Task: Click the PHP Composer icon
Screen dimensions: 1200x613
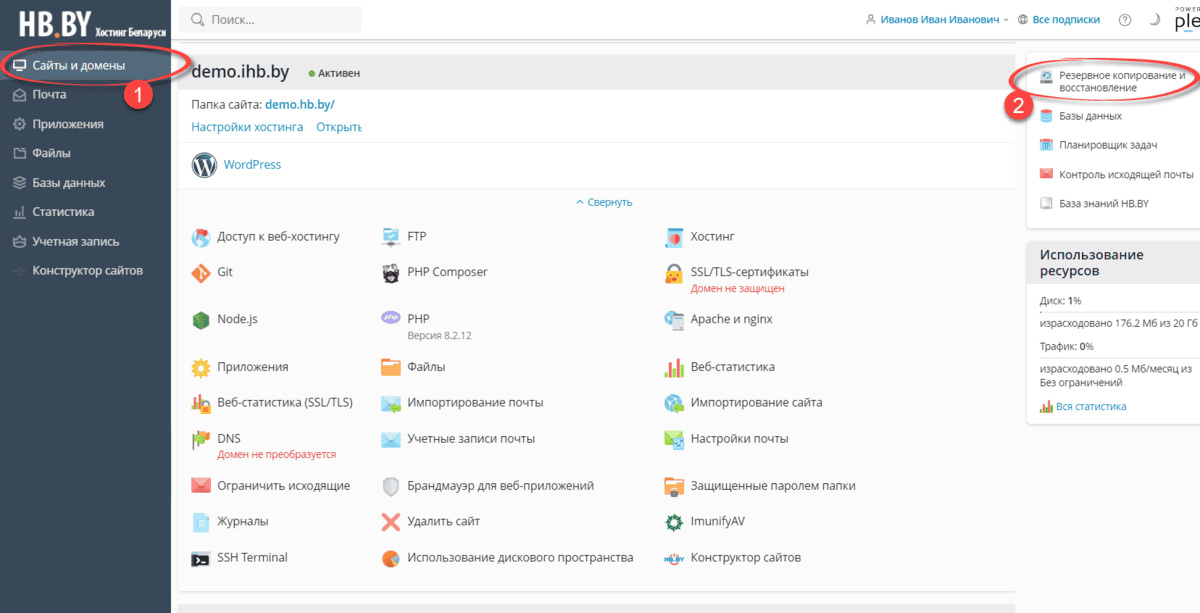Action: (x=391, y=272)
